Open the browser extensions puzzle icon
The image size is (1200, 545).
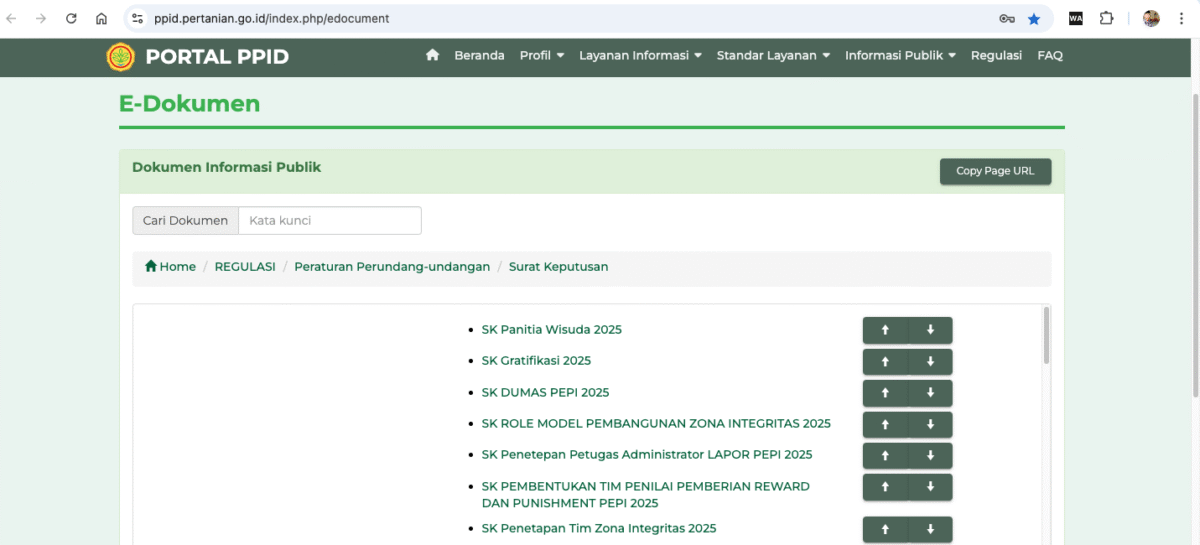tap(1106, 19)
